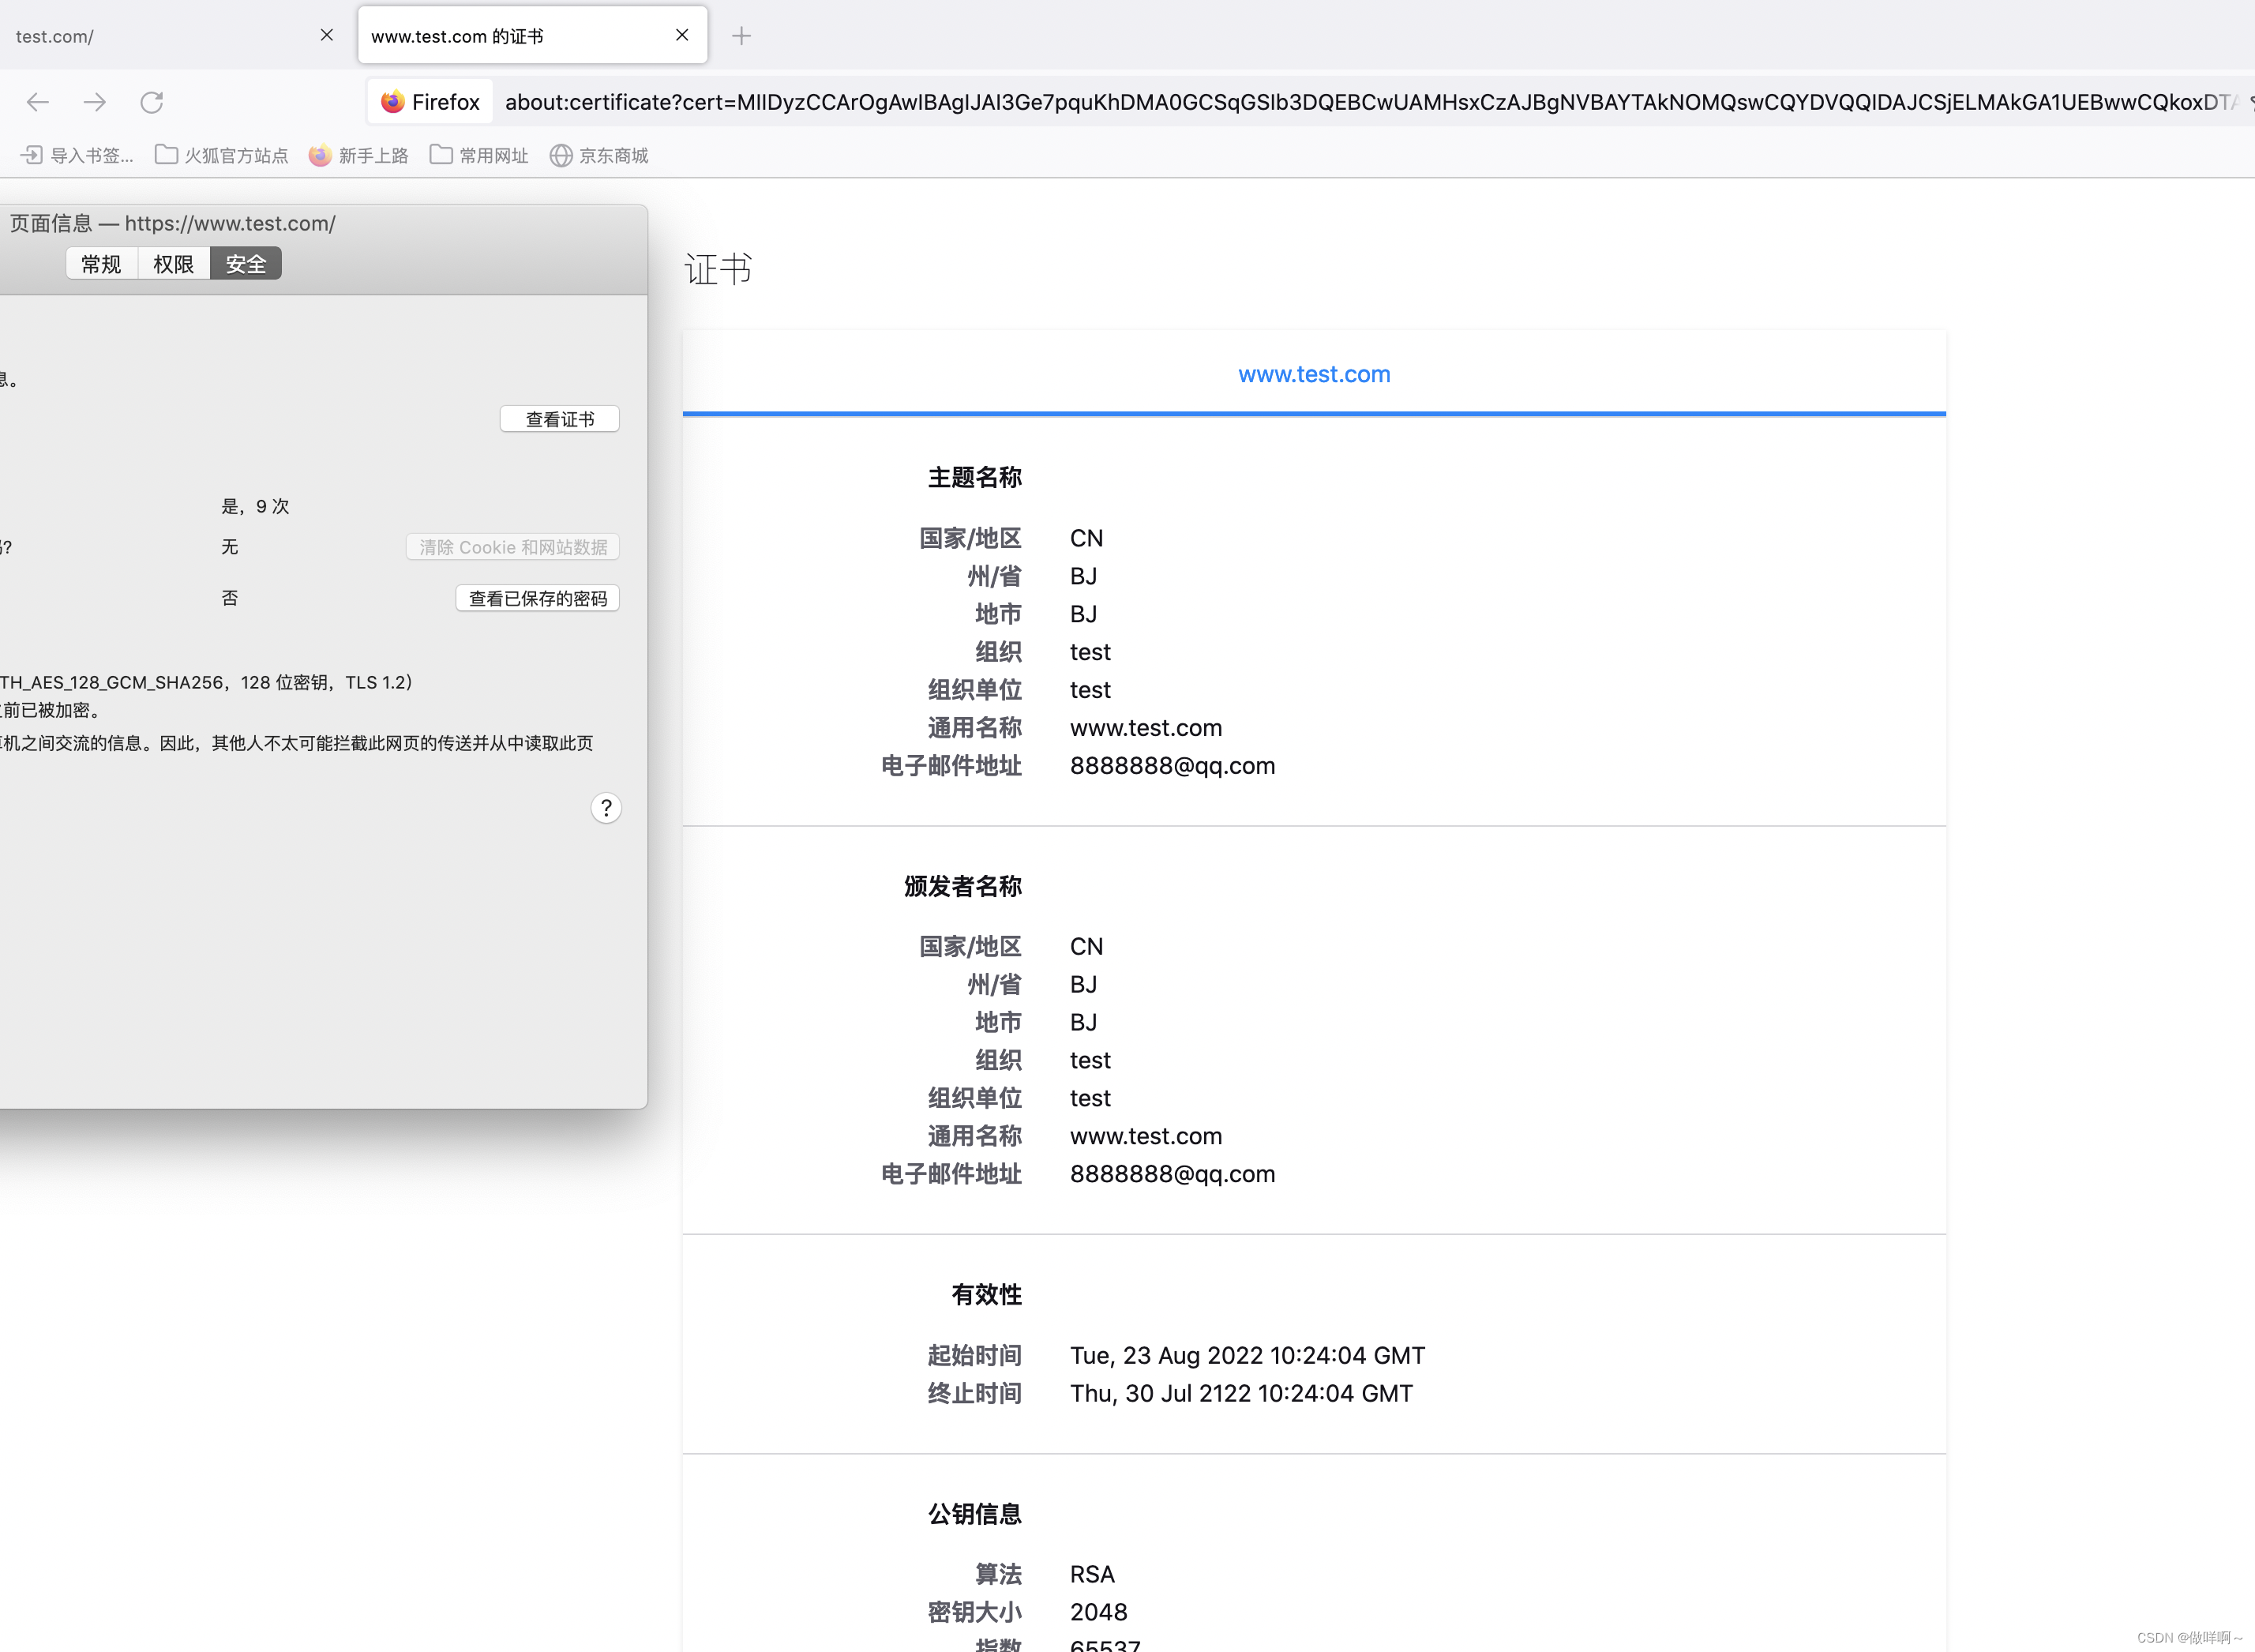Click the subject 通用名称 www.test.com value
The height and width of the screenshot is (1652, 2255).
click(1146, 728)
